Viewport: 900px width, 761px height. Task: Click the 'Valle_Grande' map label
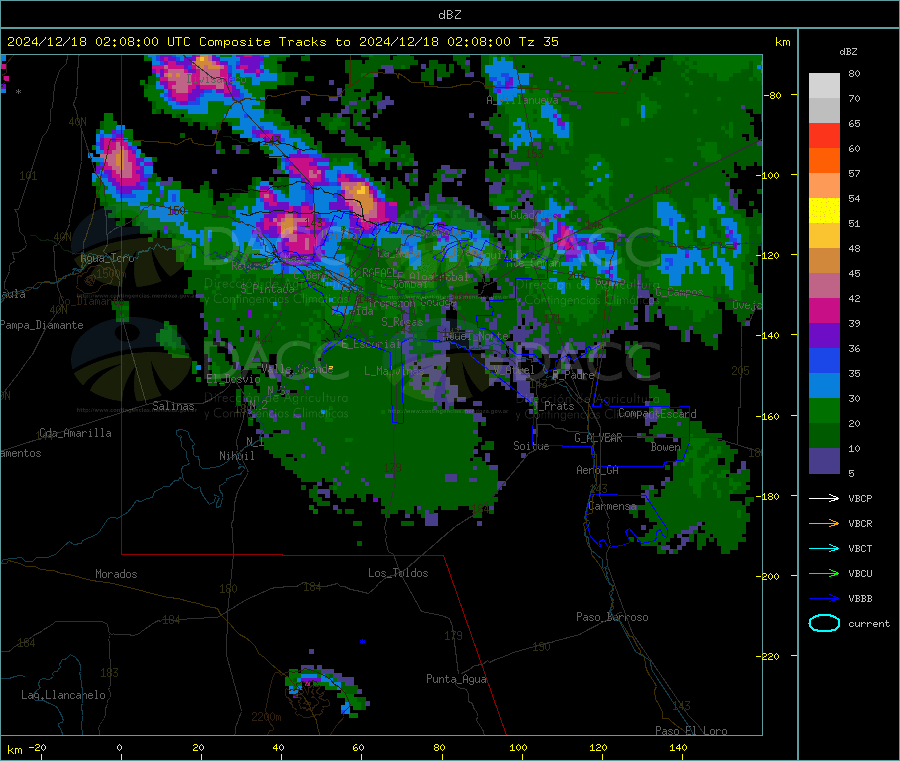[297, 369]
